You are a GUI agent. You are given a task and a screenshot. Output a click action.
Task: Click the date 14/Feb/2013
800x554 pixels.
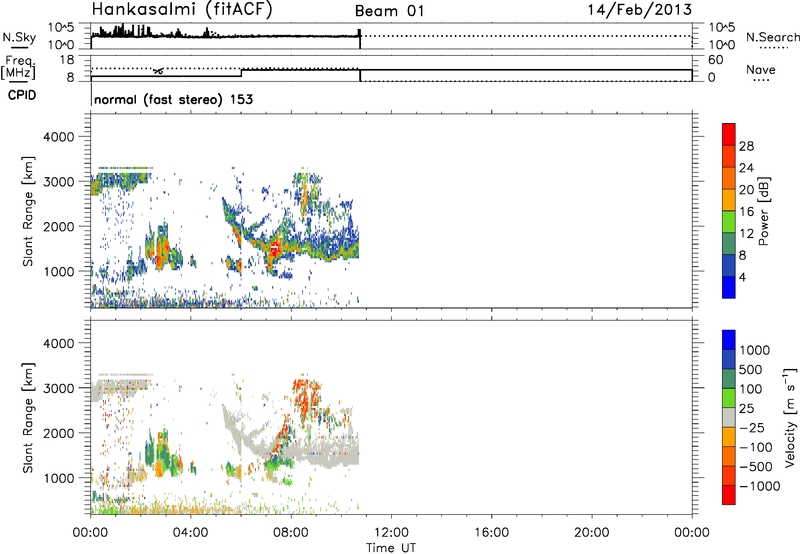640,9
